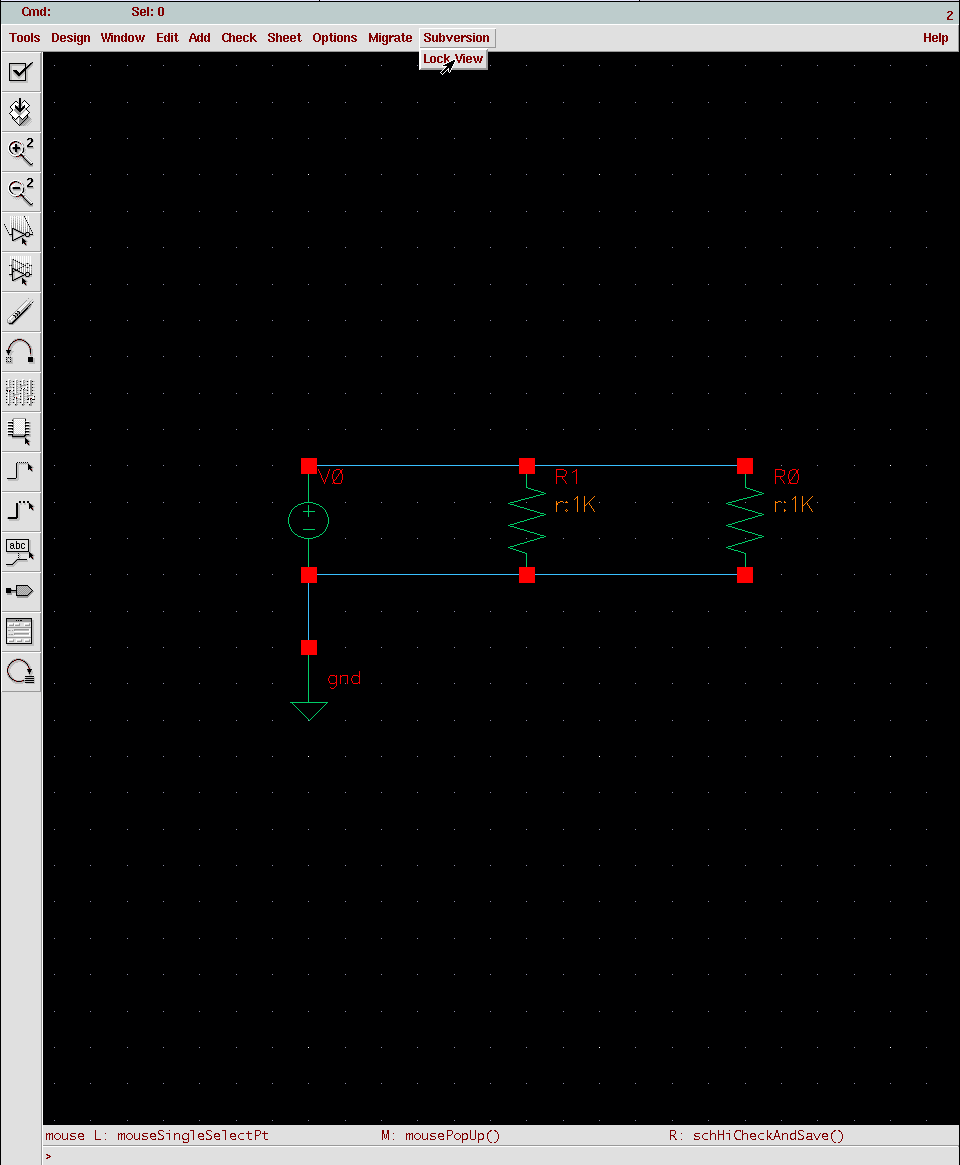Screen dimensions: 960x1165
Task: Click the V0 instance label
Action: 331,477
